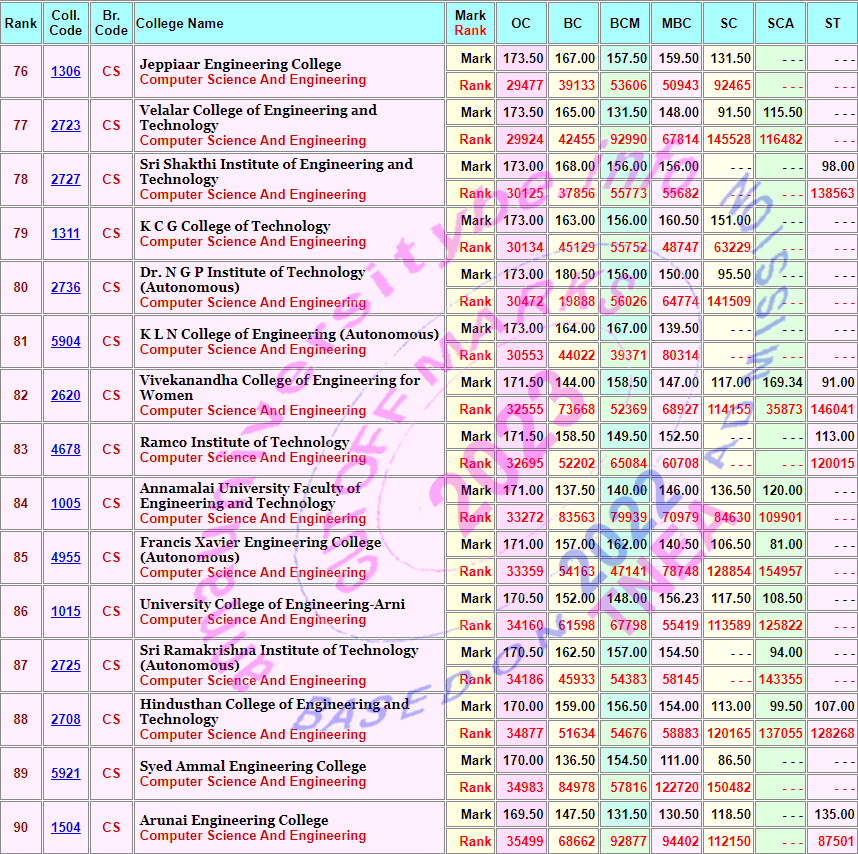Open college code 2736 link
Screen dimensions: 858x854
66,288
